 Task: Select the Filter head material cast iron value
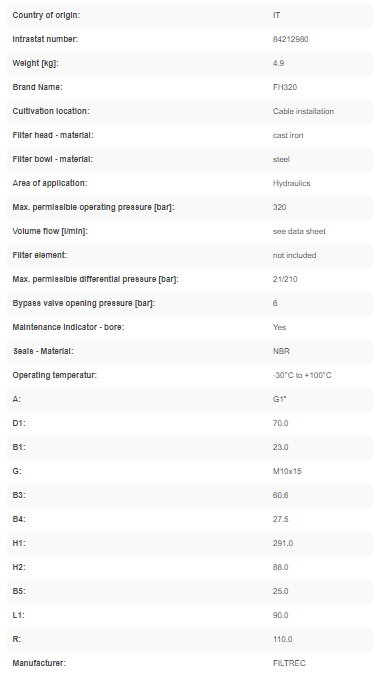[288, 135]
